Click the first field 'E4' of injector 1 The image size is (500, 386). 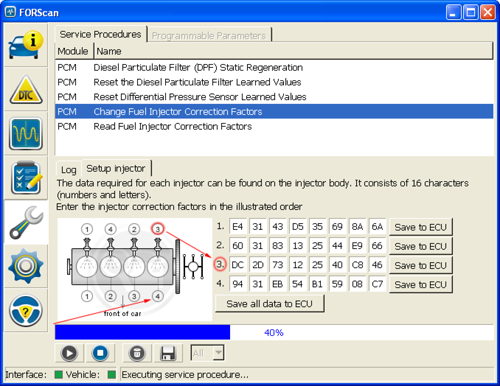[238, 227]
